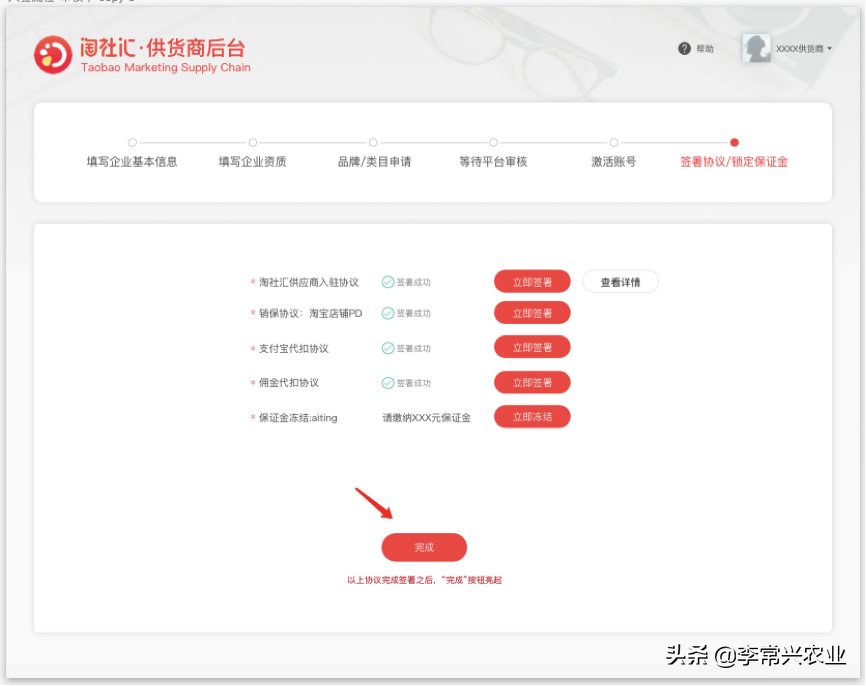The width and height of the screenshot is (866, 686).
Task: Select the 填写企业资质 step
Action: point(252,161)
